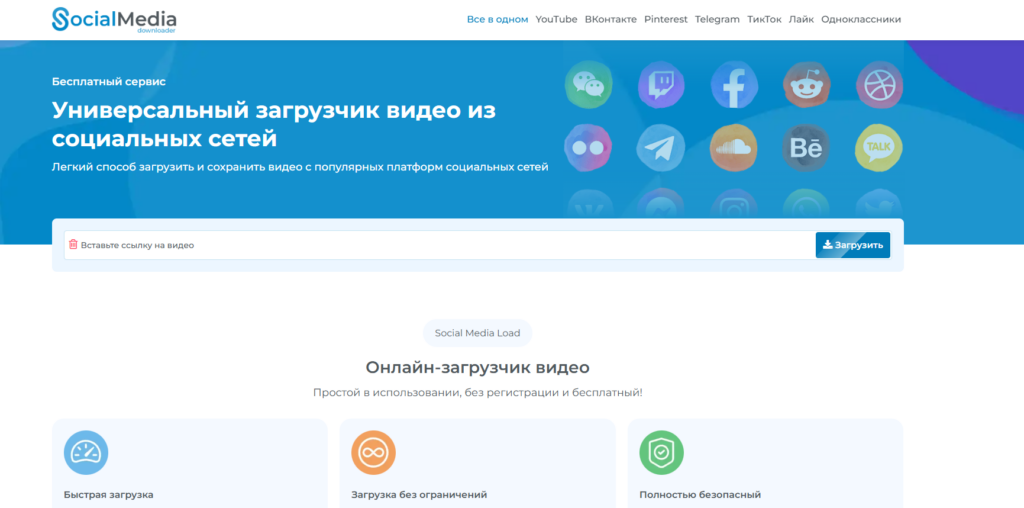Choose ТикТок in the top menu

764,20
